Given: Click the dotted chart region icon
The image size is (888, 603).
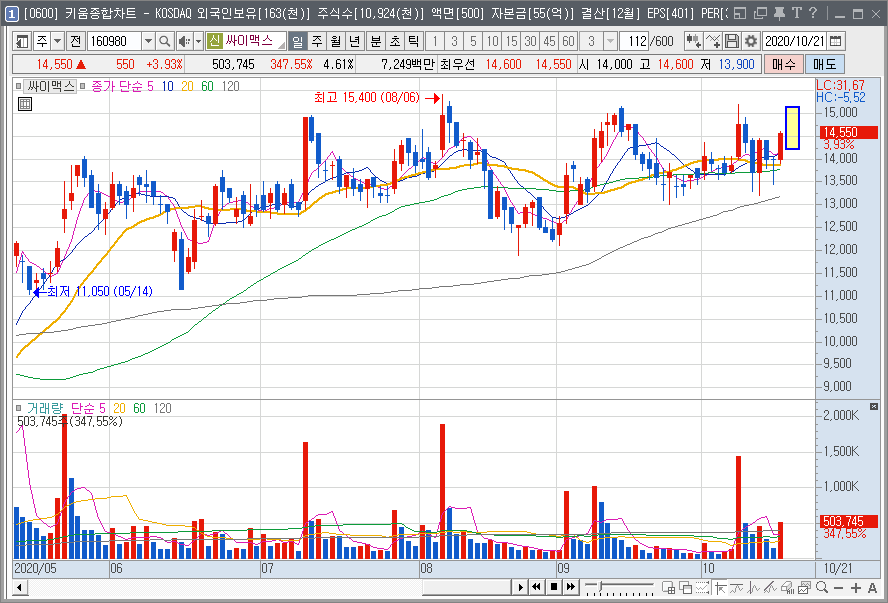Looking at the screenshot, I should pyautogui.click(x=703, y=588).
